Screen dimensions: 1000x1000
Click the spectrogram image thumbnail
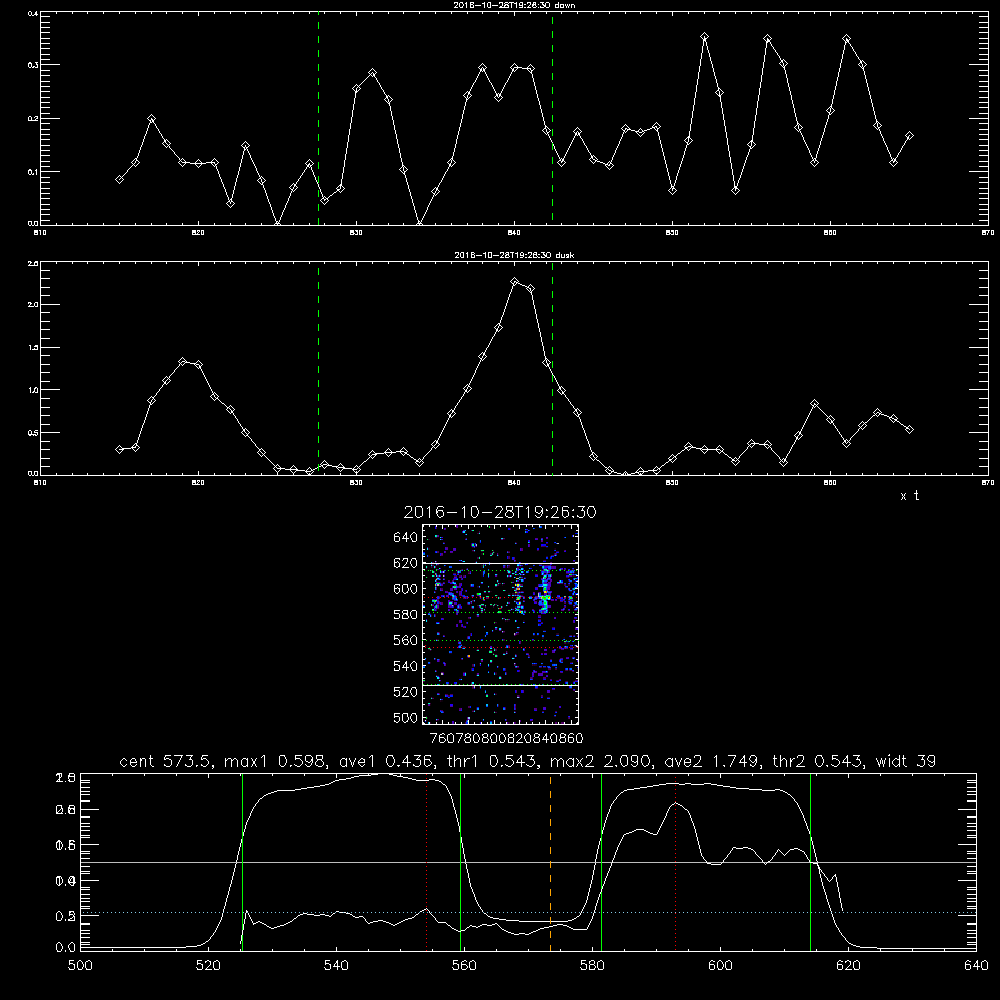pos(500,624)
